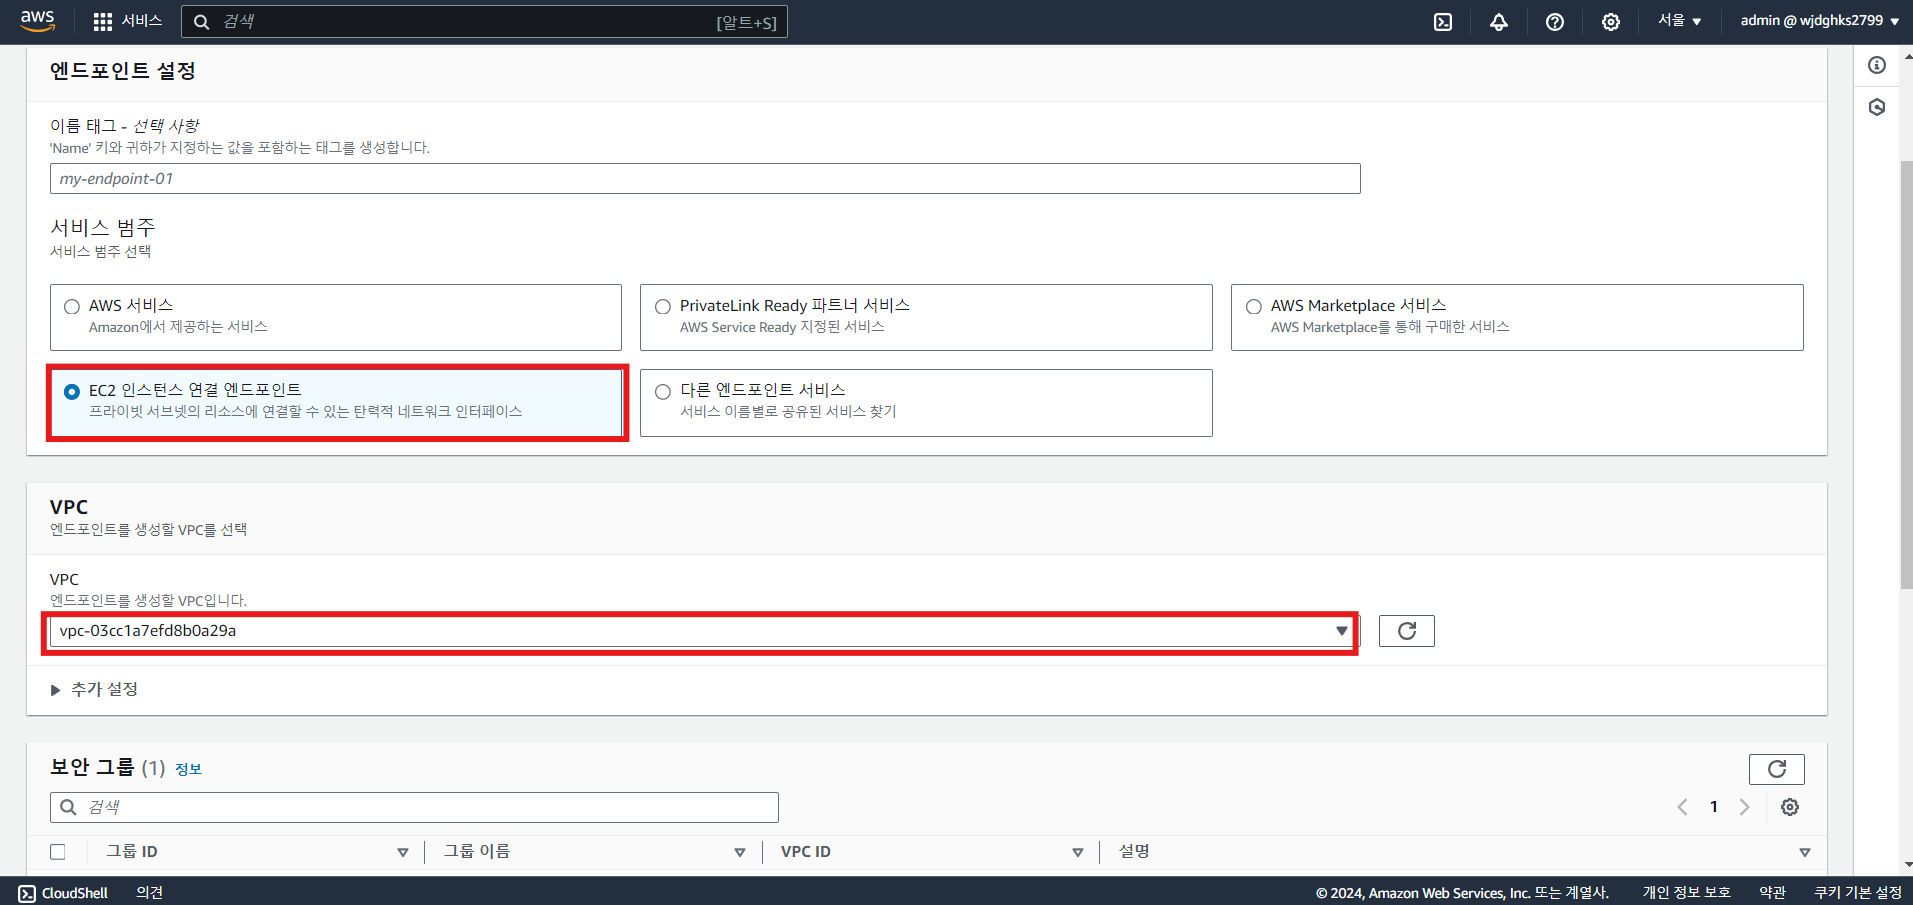Open 보안 그룹 정보 link
The width and height of the screenshot is (1913, 905).
pos(188,769)
